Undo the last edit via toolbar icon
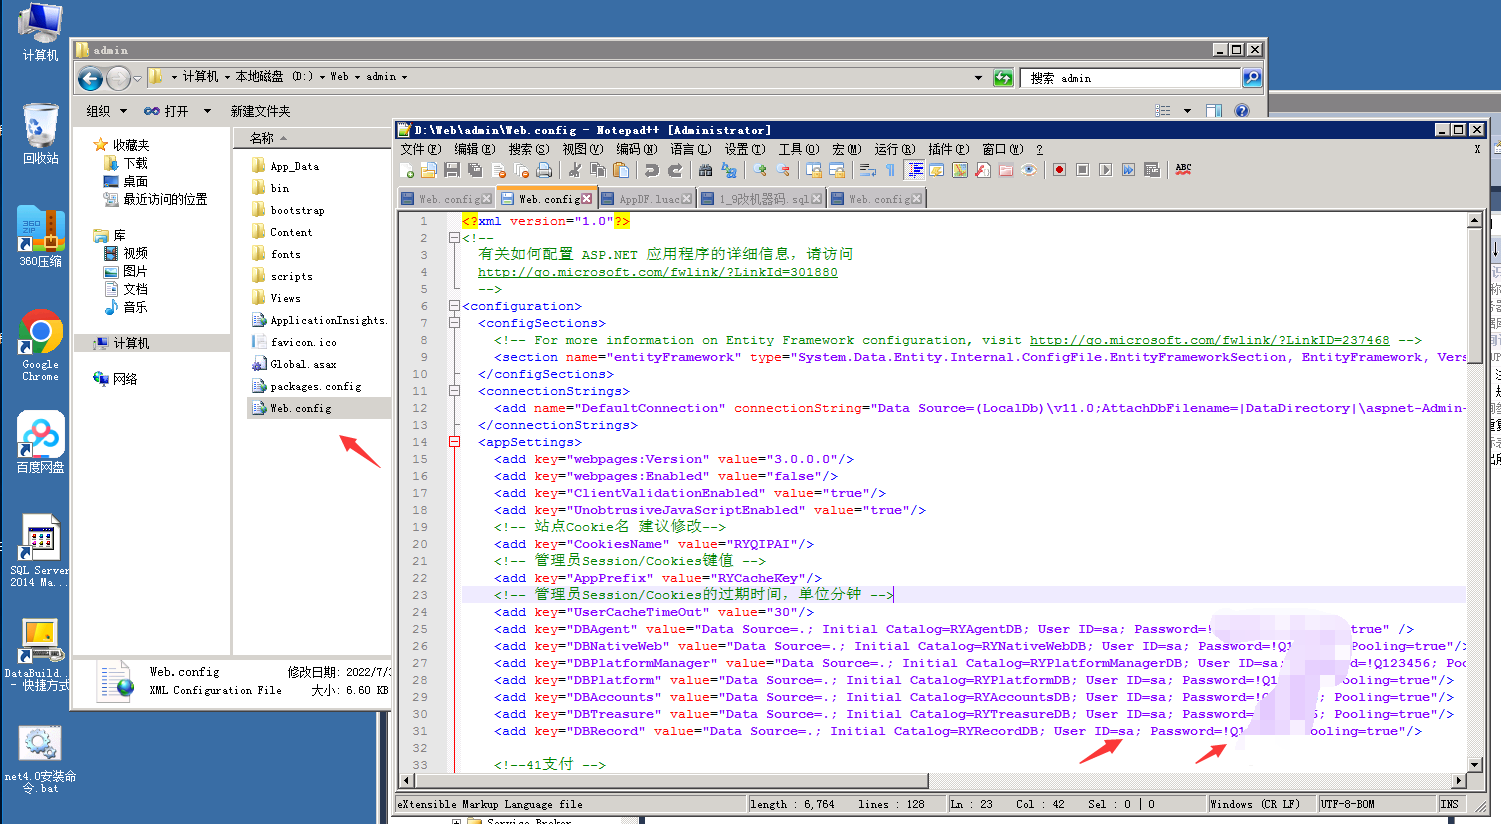Viewport: 1501px width, 824px height. click(x=652, y=170)
